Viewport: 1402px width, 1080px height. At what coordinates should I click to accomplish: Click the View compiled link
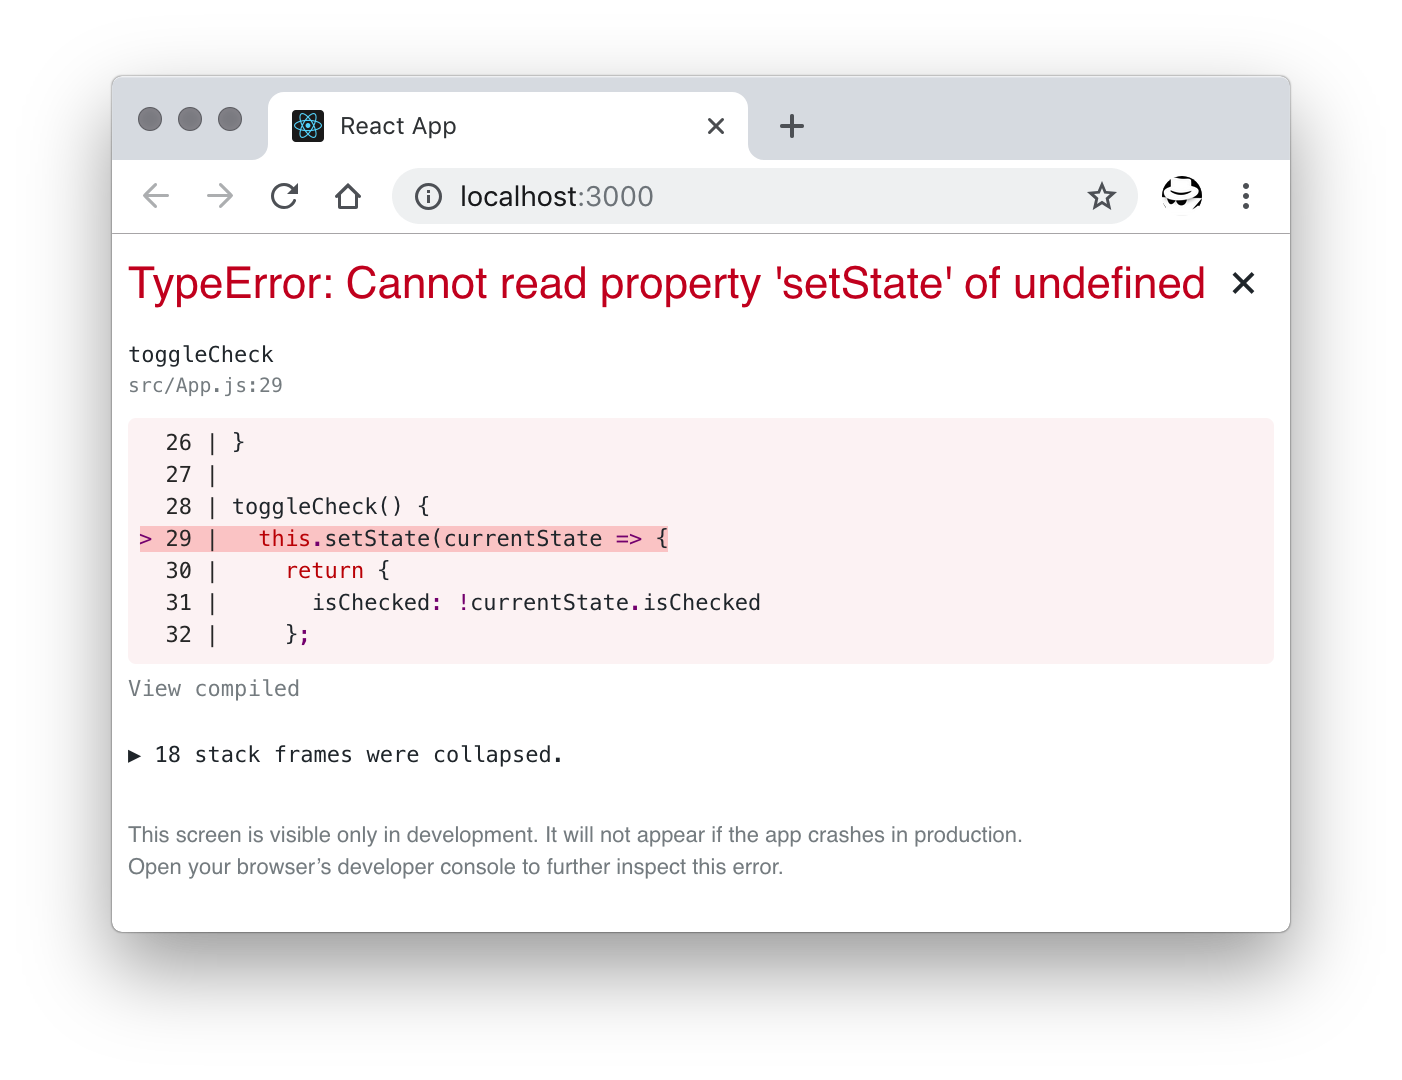tap(214, 689)
